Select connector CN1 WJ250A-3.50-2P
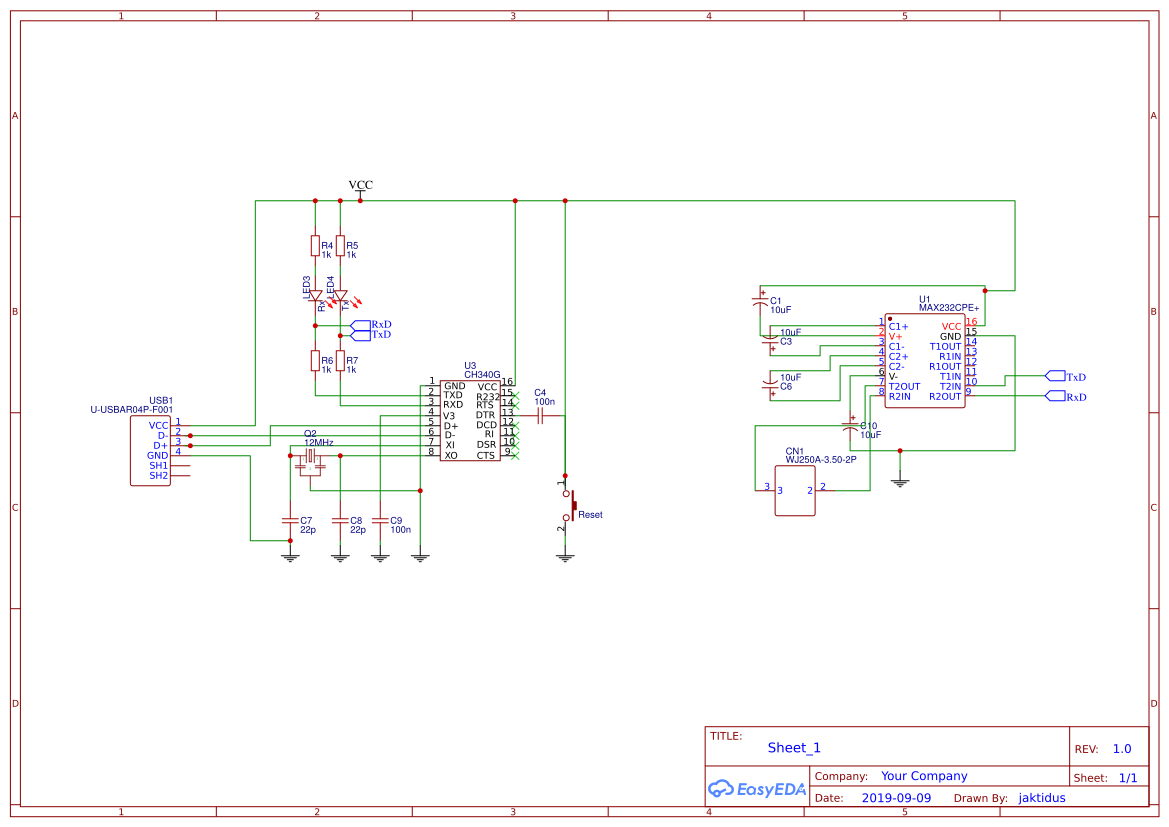The width and height of the screenshot is (1169, 827). pyautogui.click(x=795, y=490)
